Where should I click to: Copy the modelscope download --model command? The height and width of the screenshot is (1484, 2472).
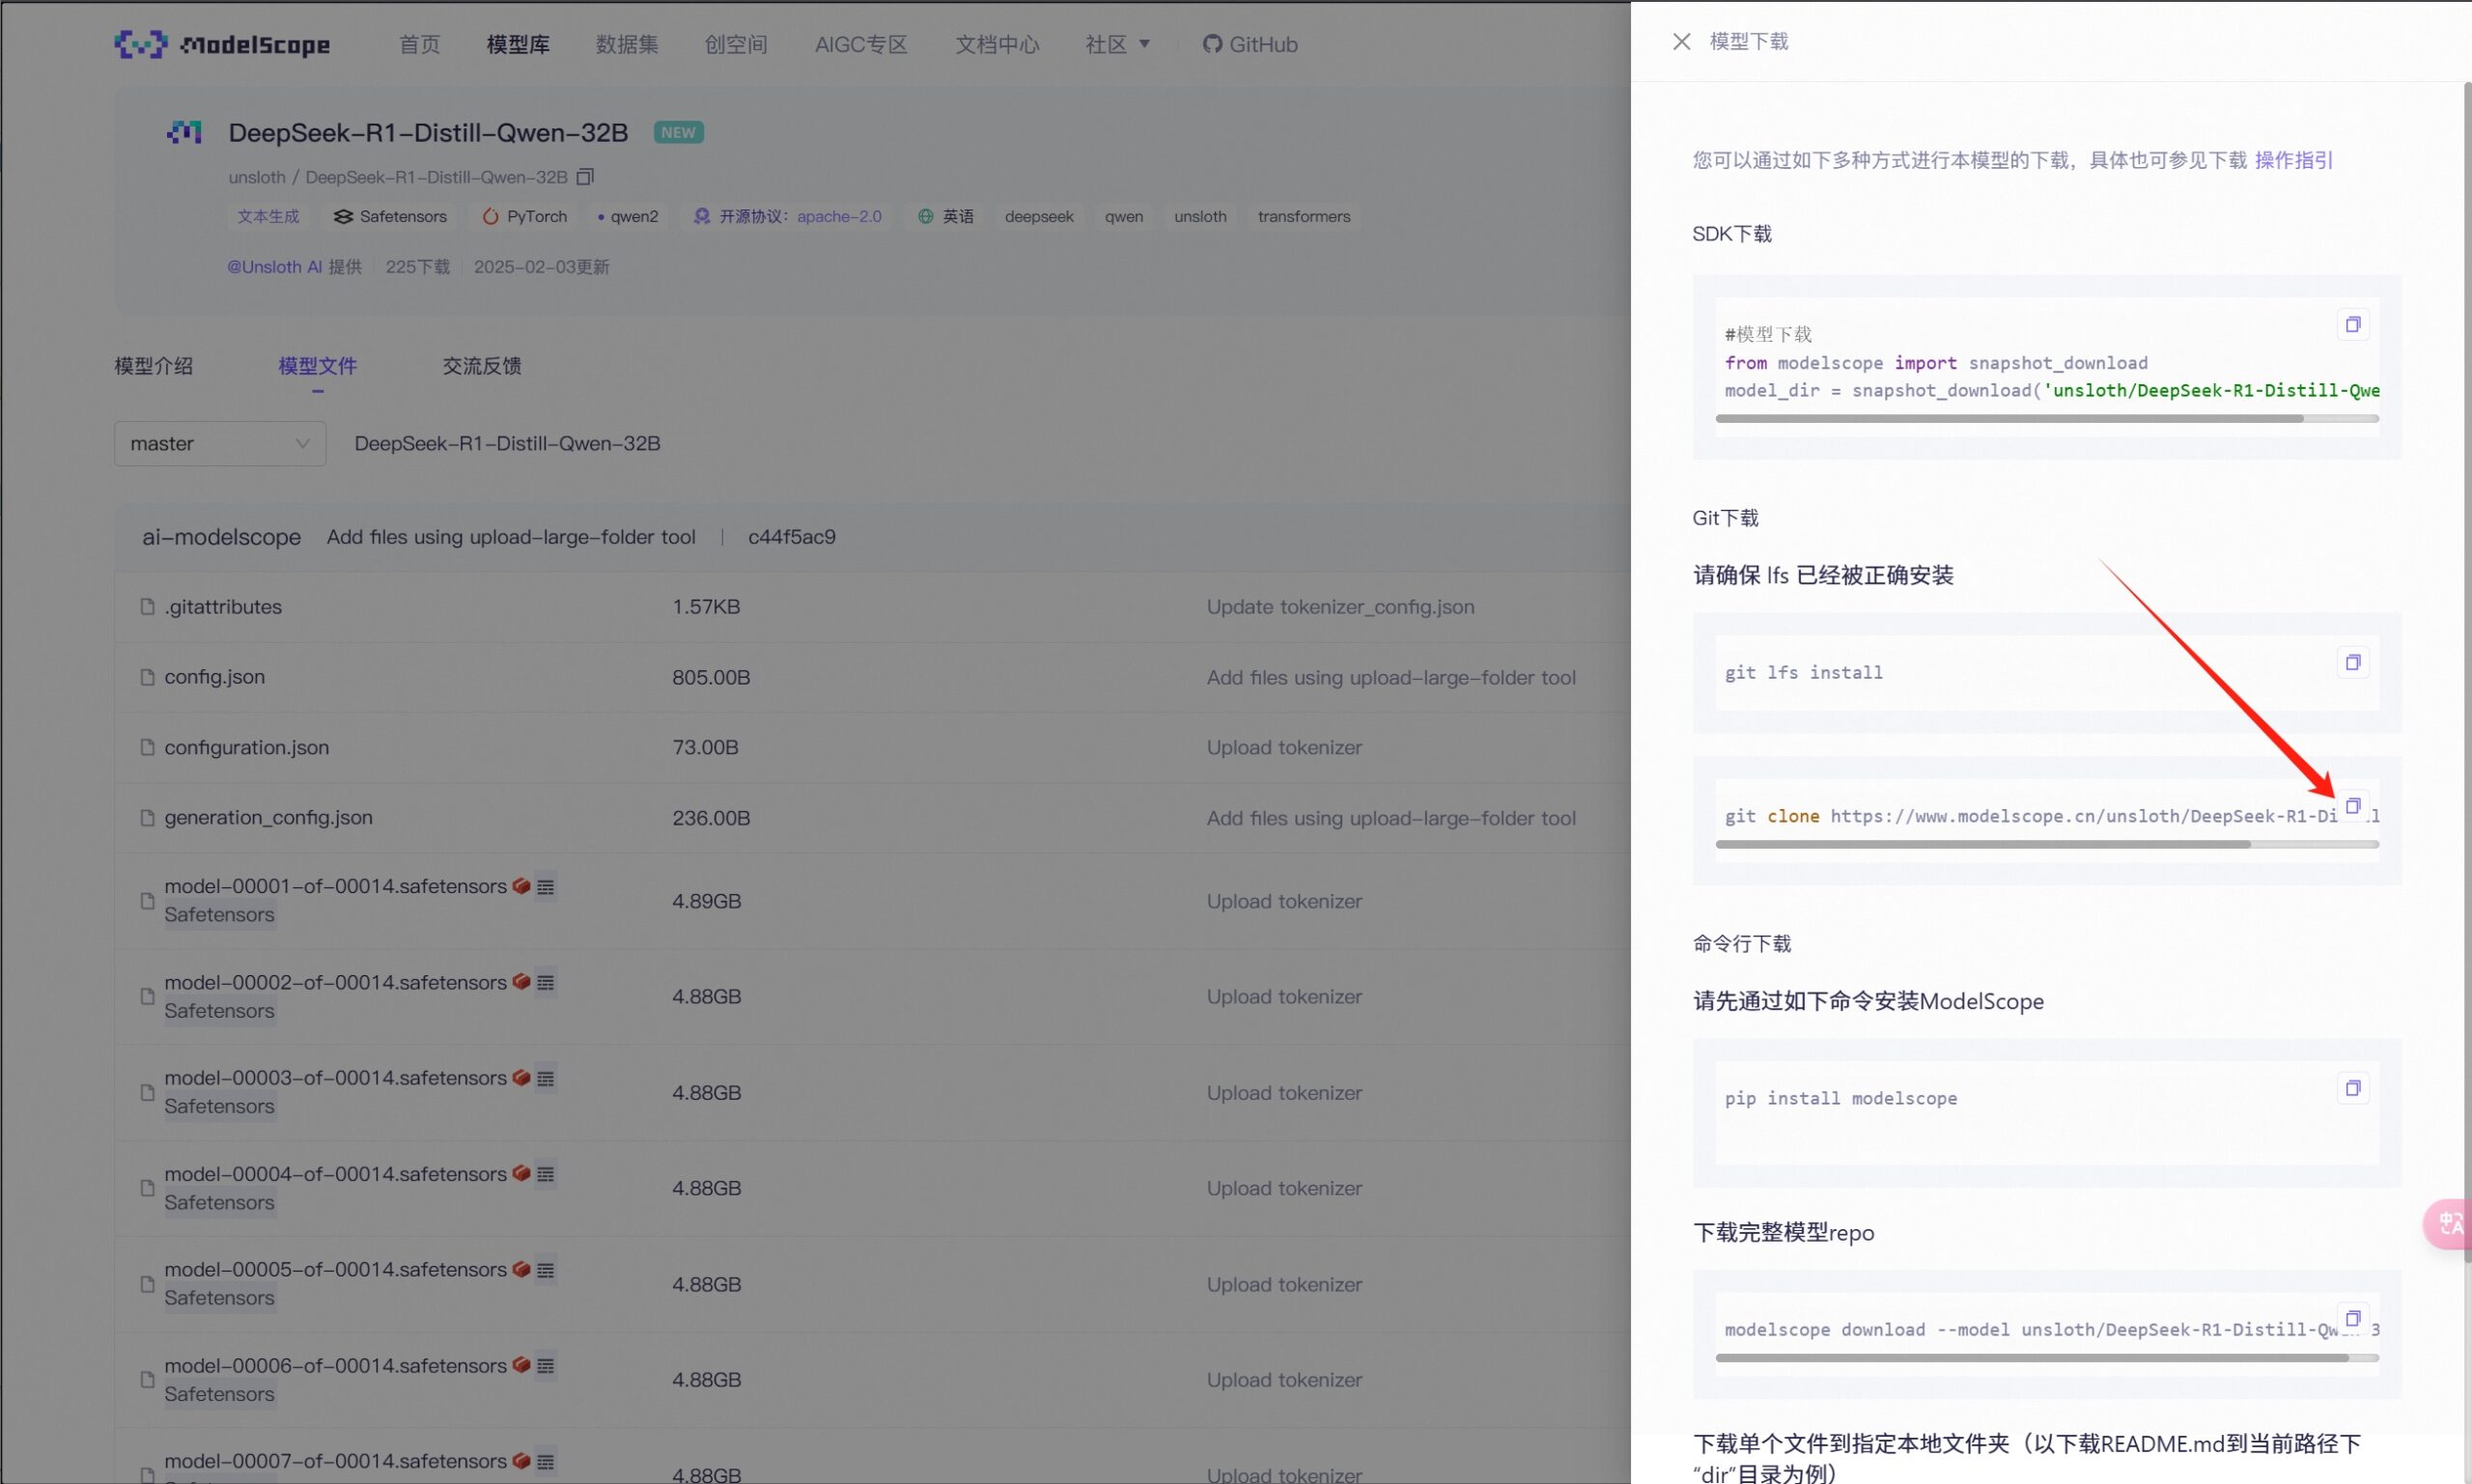2352,1318
